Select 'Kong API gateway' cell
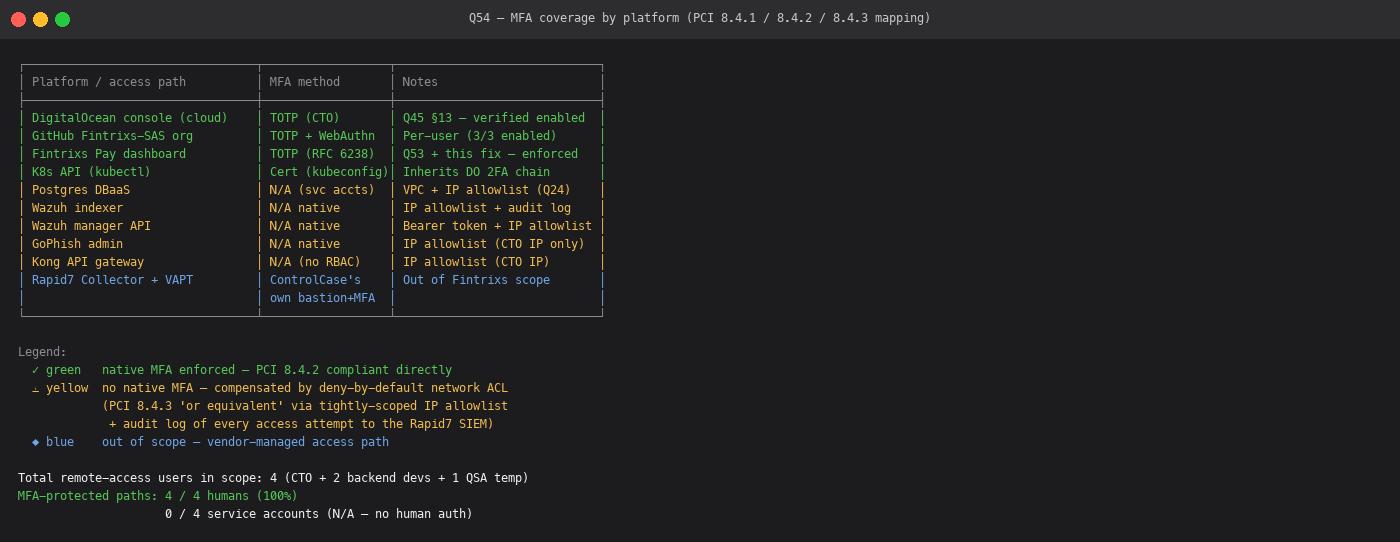The height and width of the screenshot is (542, 1400). [88, 262]
